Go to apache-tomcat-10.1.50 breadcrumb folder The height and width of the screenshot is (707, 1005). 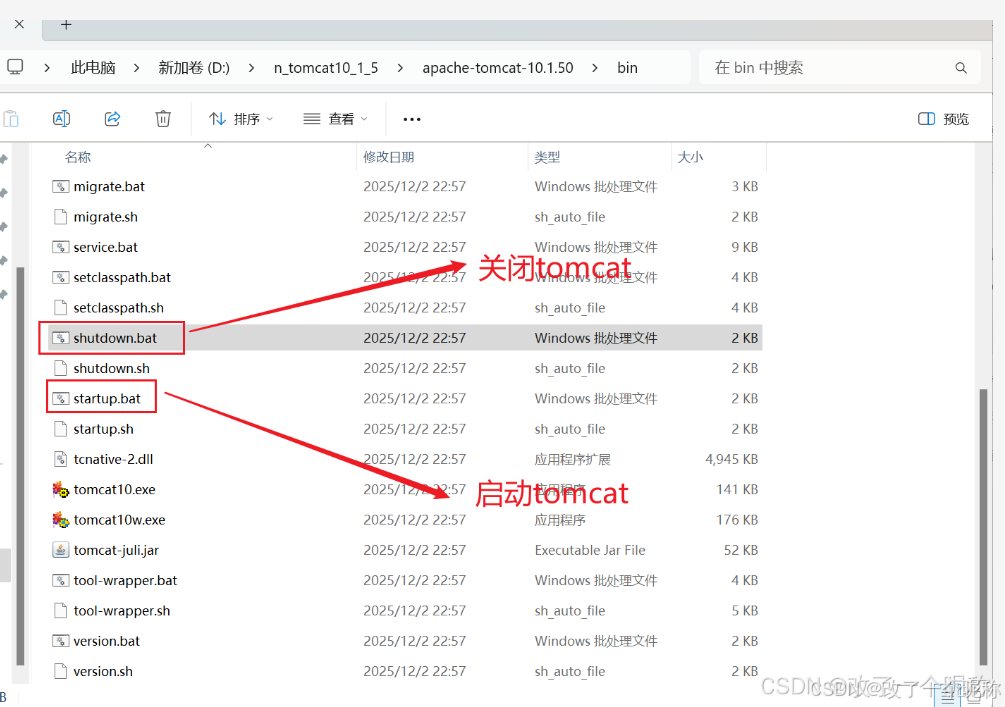tap(497, 68)
